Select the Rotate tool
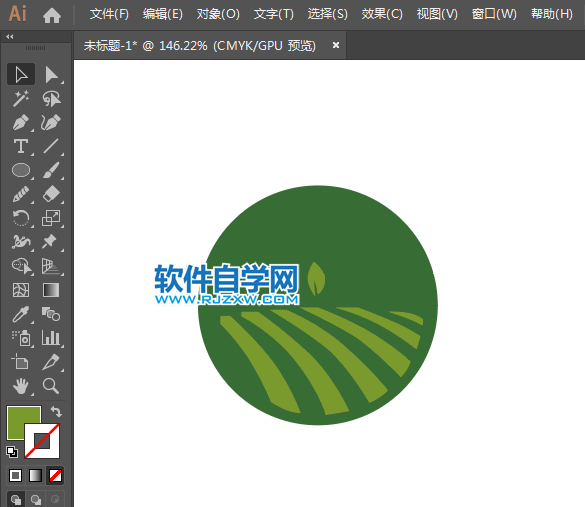Image resolution: width=585 pixels, height=507 pixels. click(x=21, y=218)
